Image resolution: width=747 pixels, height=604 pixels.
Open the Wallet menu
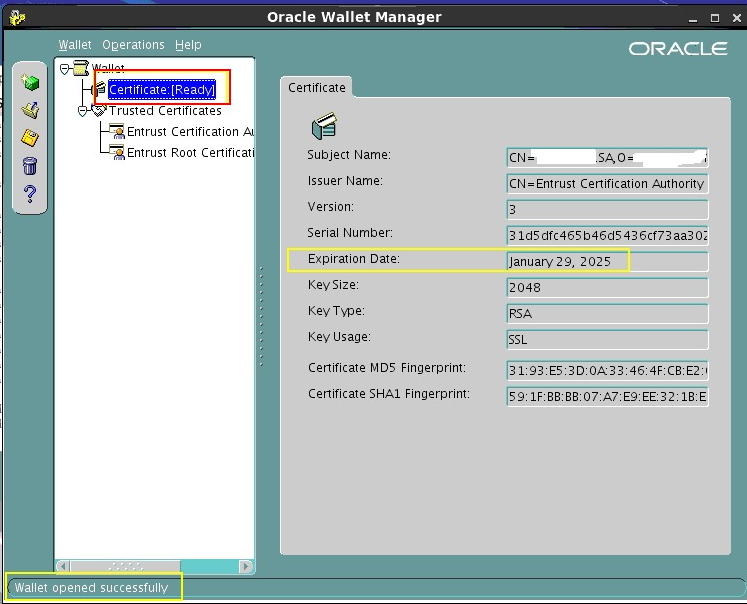coord(75,45)
